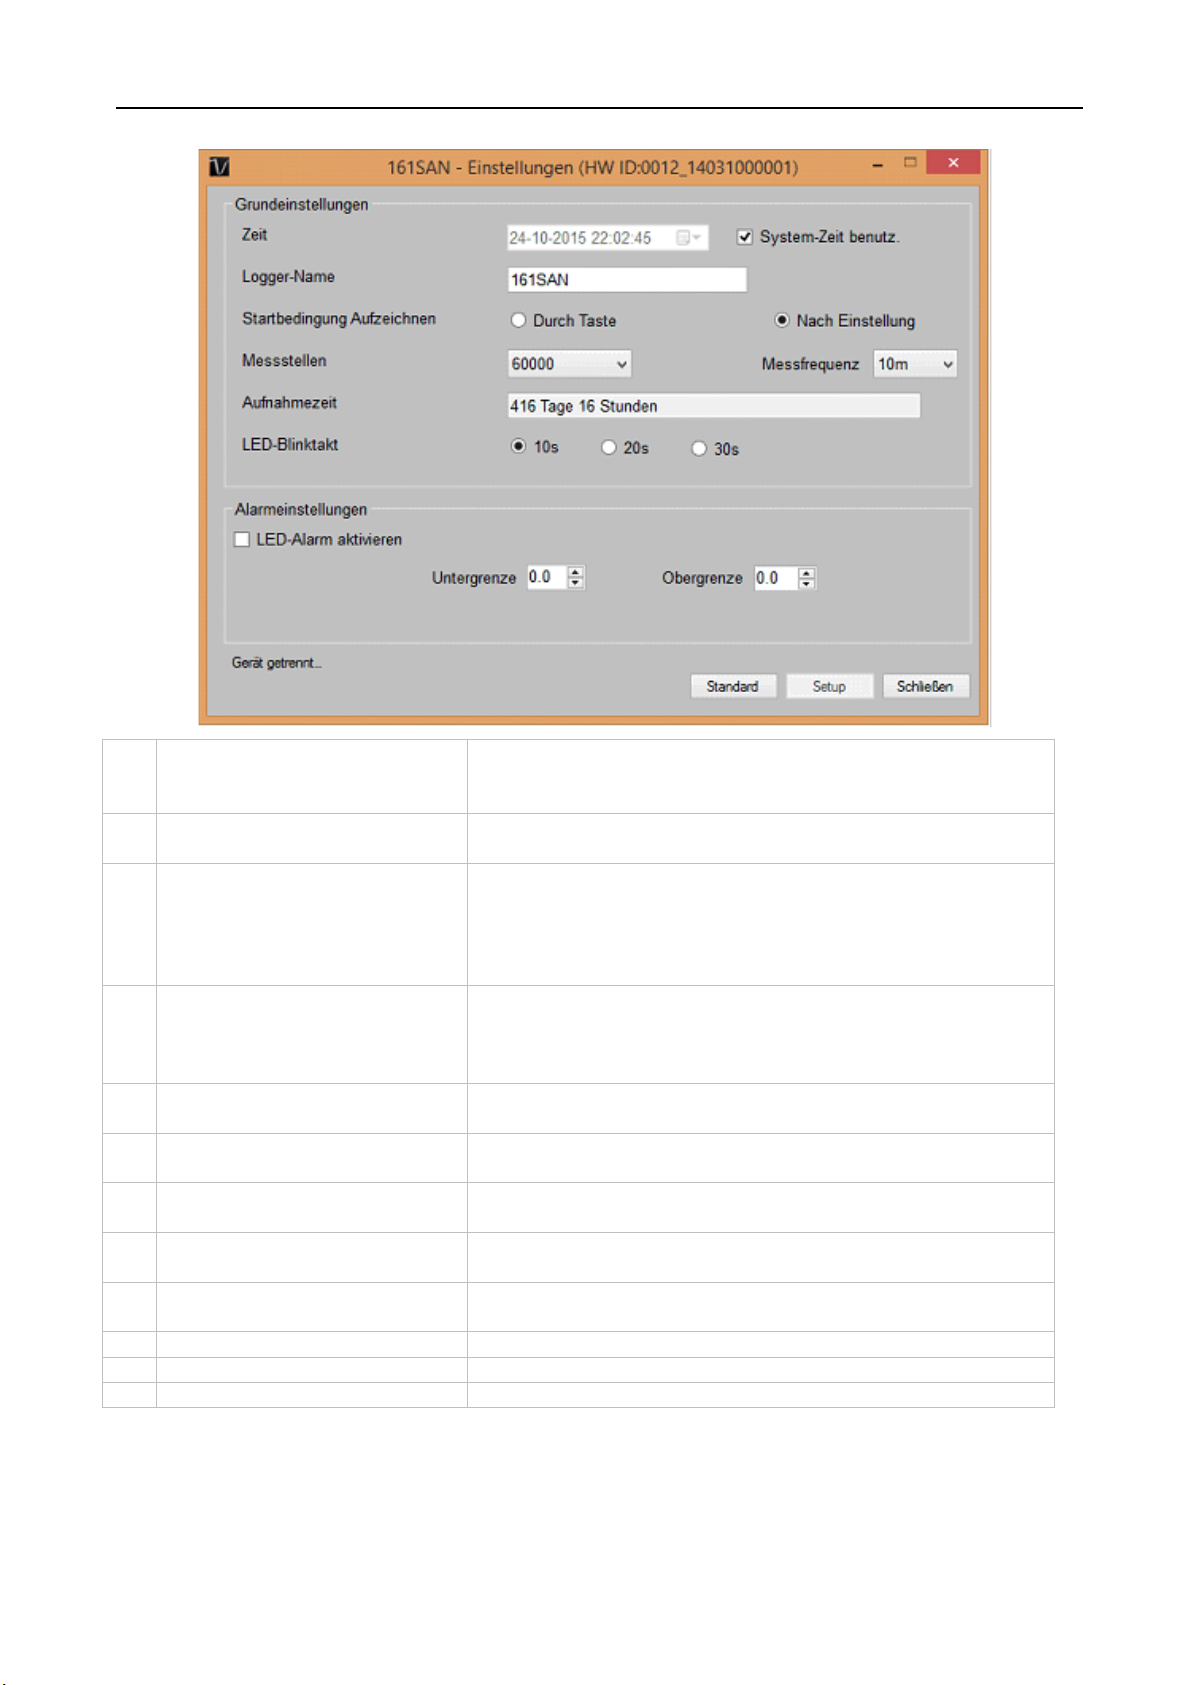Click the Schließen button
Screen dimensions: 1192x1685
[925, 687]
